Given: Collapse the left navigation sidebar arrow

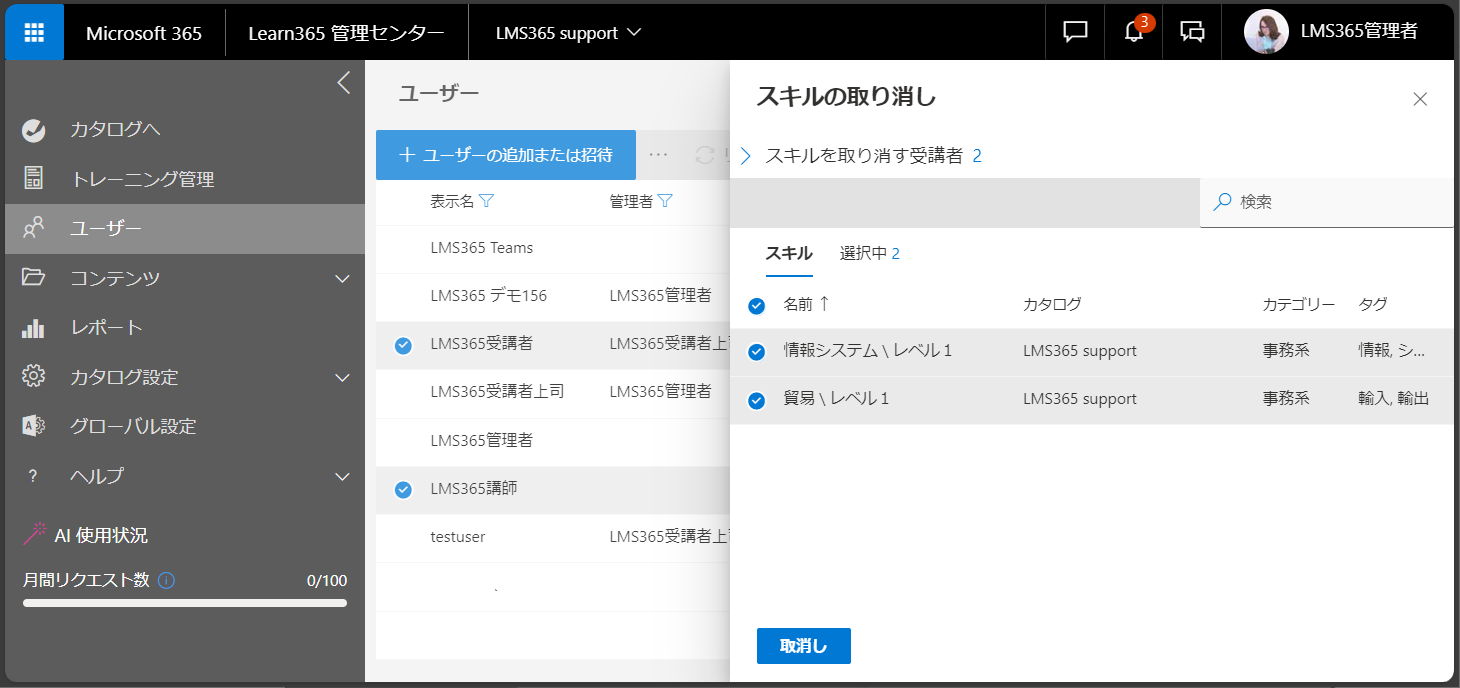Looking at the screenshot, I should 343,82.
